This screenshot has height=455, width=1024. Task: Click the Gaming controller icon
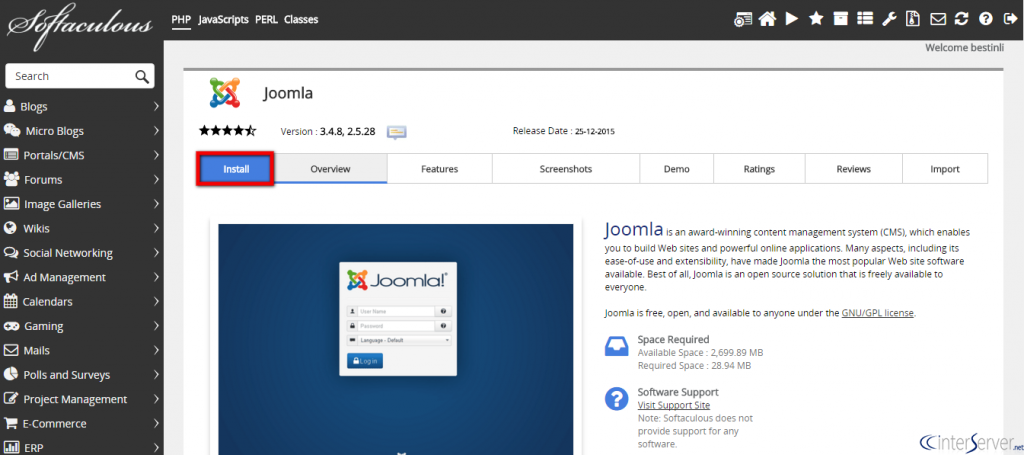coord(11,326)
